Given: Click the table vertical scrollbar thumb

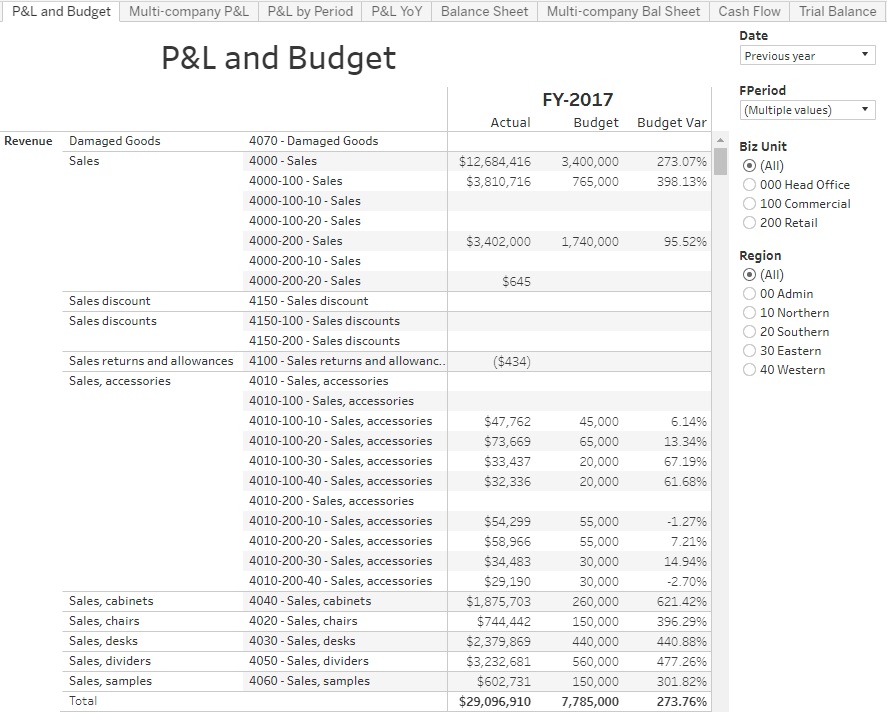Looking at the screenshot, I should tap(720, 161).
